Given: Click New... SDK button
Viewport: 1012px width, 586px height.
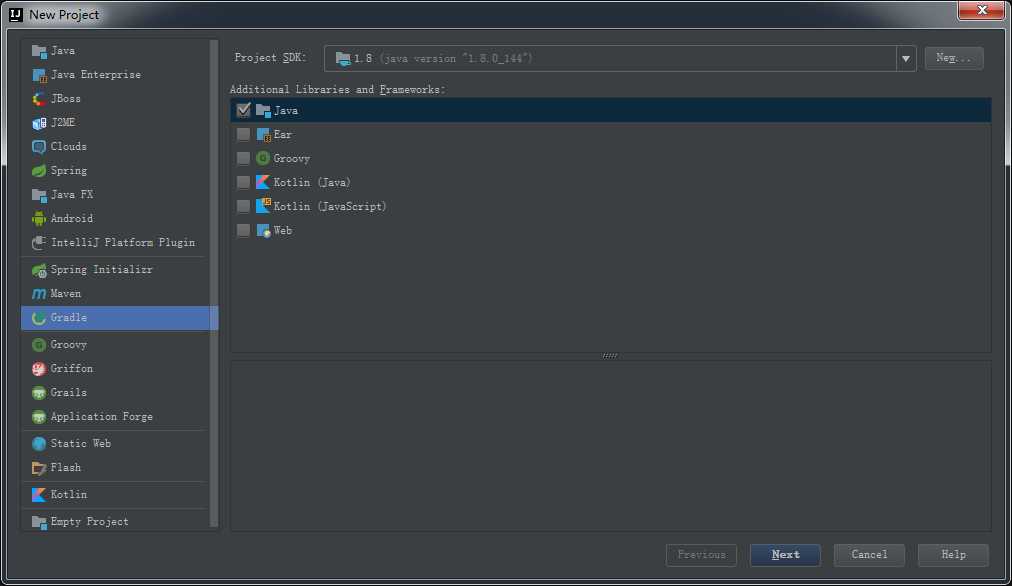Looking at the screenshot, I should (953, 58).
